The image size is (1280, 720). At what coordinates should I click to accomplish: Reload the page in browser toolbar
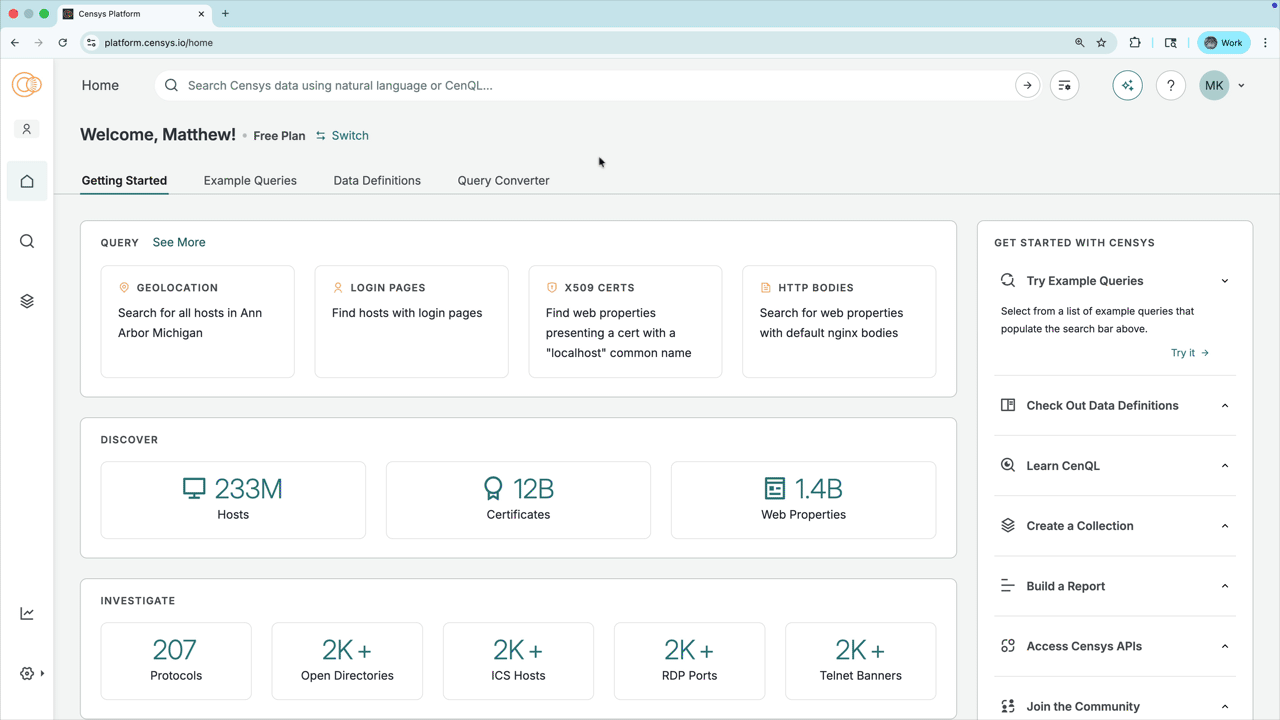[x=62, y=43]
